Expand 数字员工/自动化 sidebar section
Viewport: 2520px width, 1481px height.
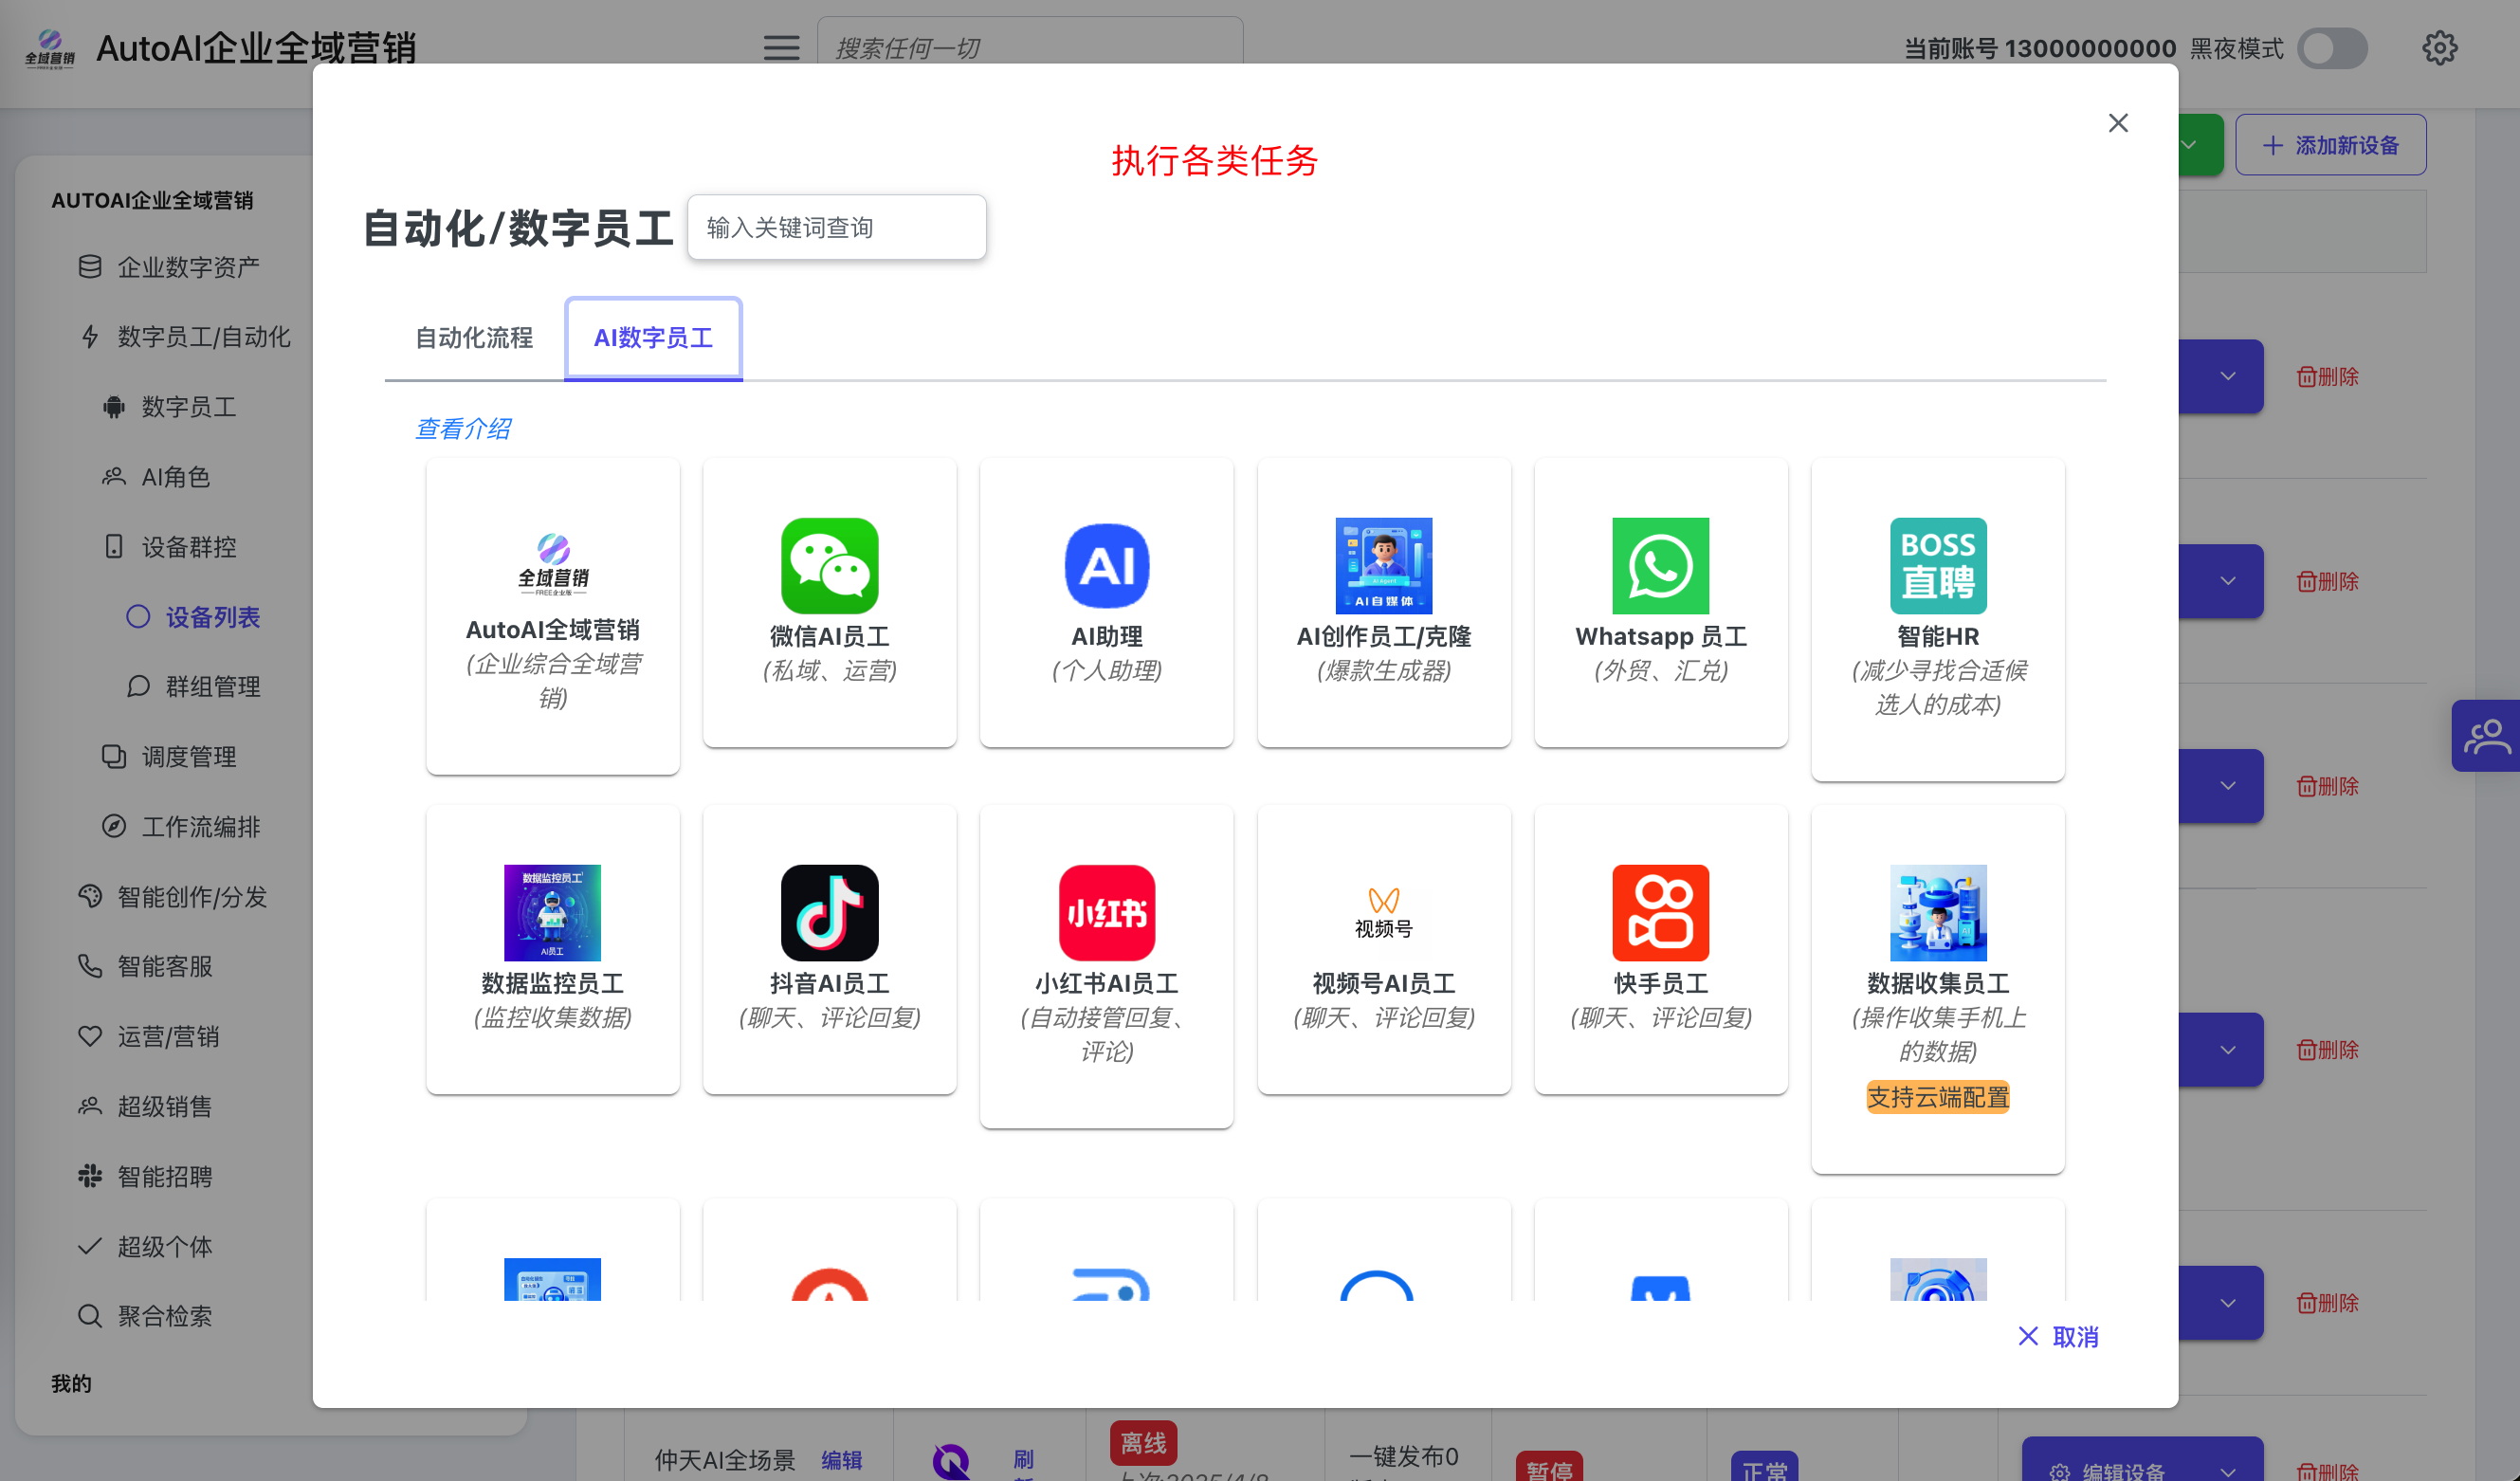coord(183,337)
